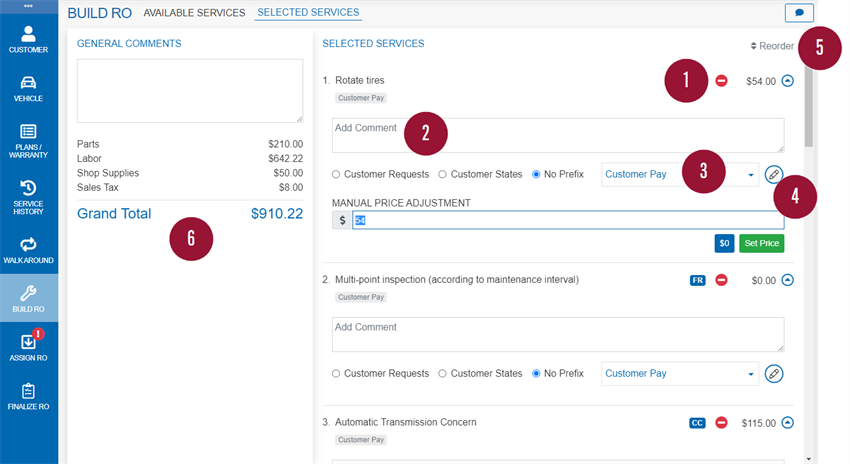Open the Customer Pay dropdown for Multi-point inspection
This screenshot has width=850, height=464.
680,373
